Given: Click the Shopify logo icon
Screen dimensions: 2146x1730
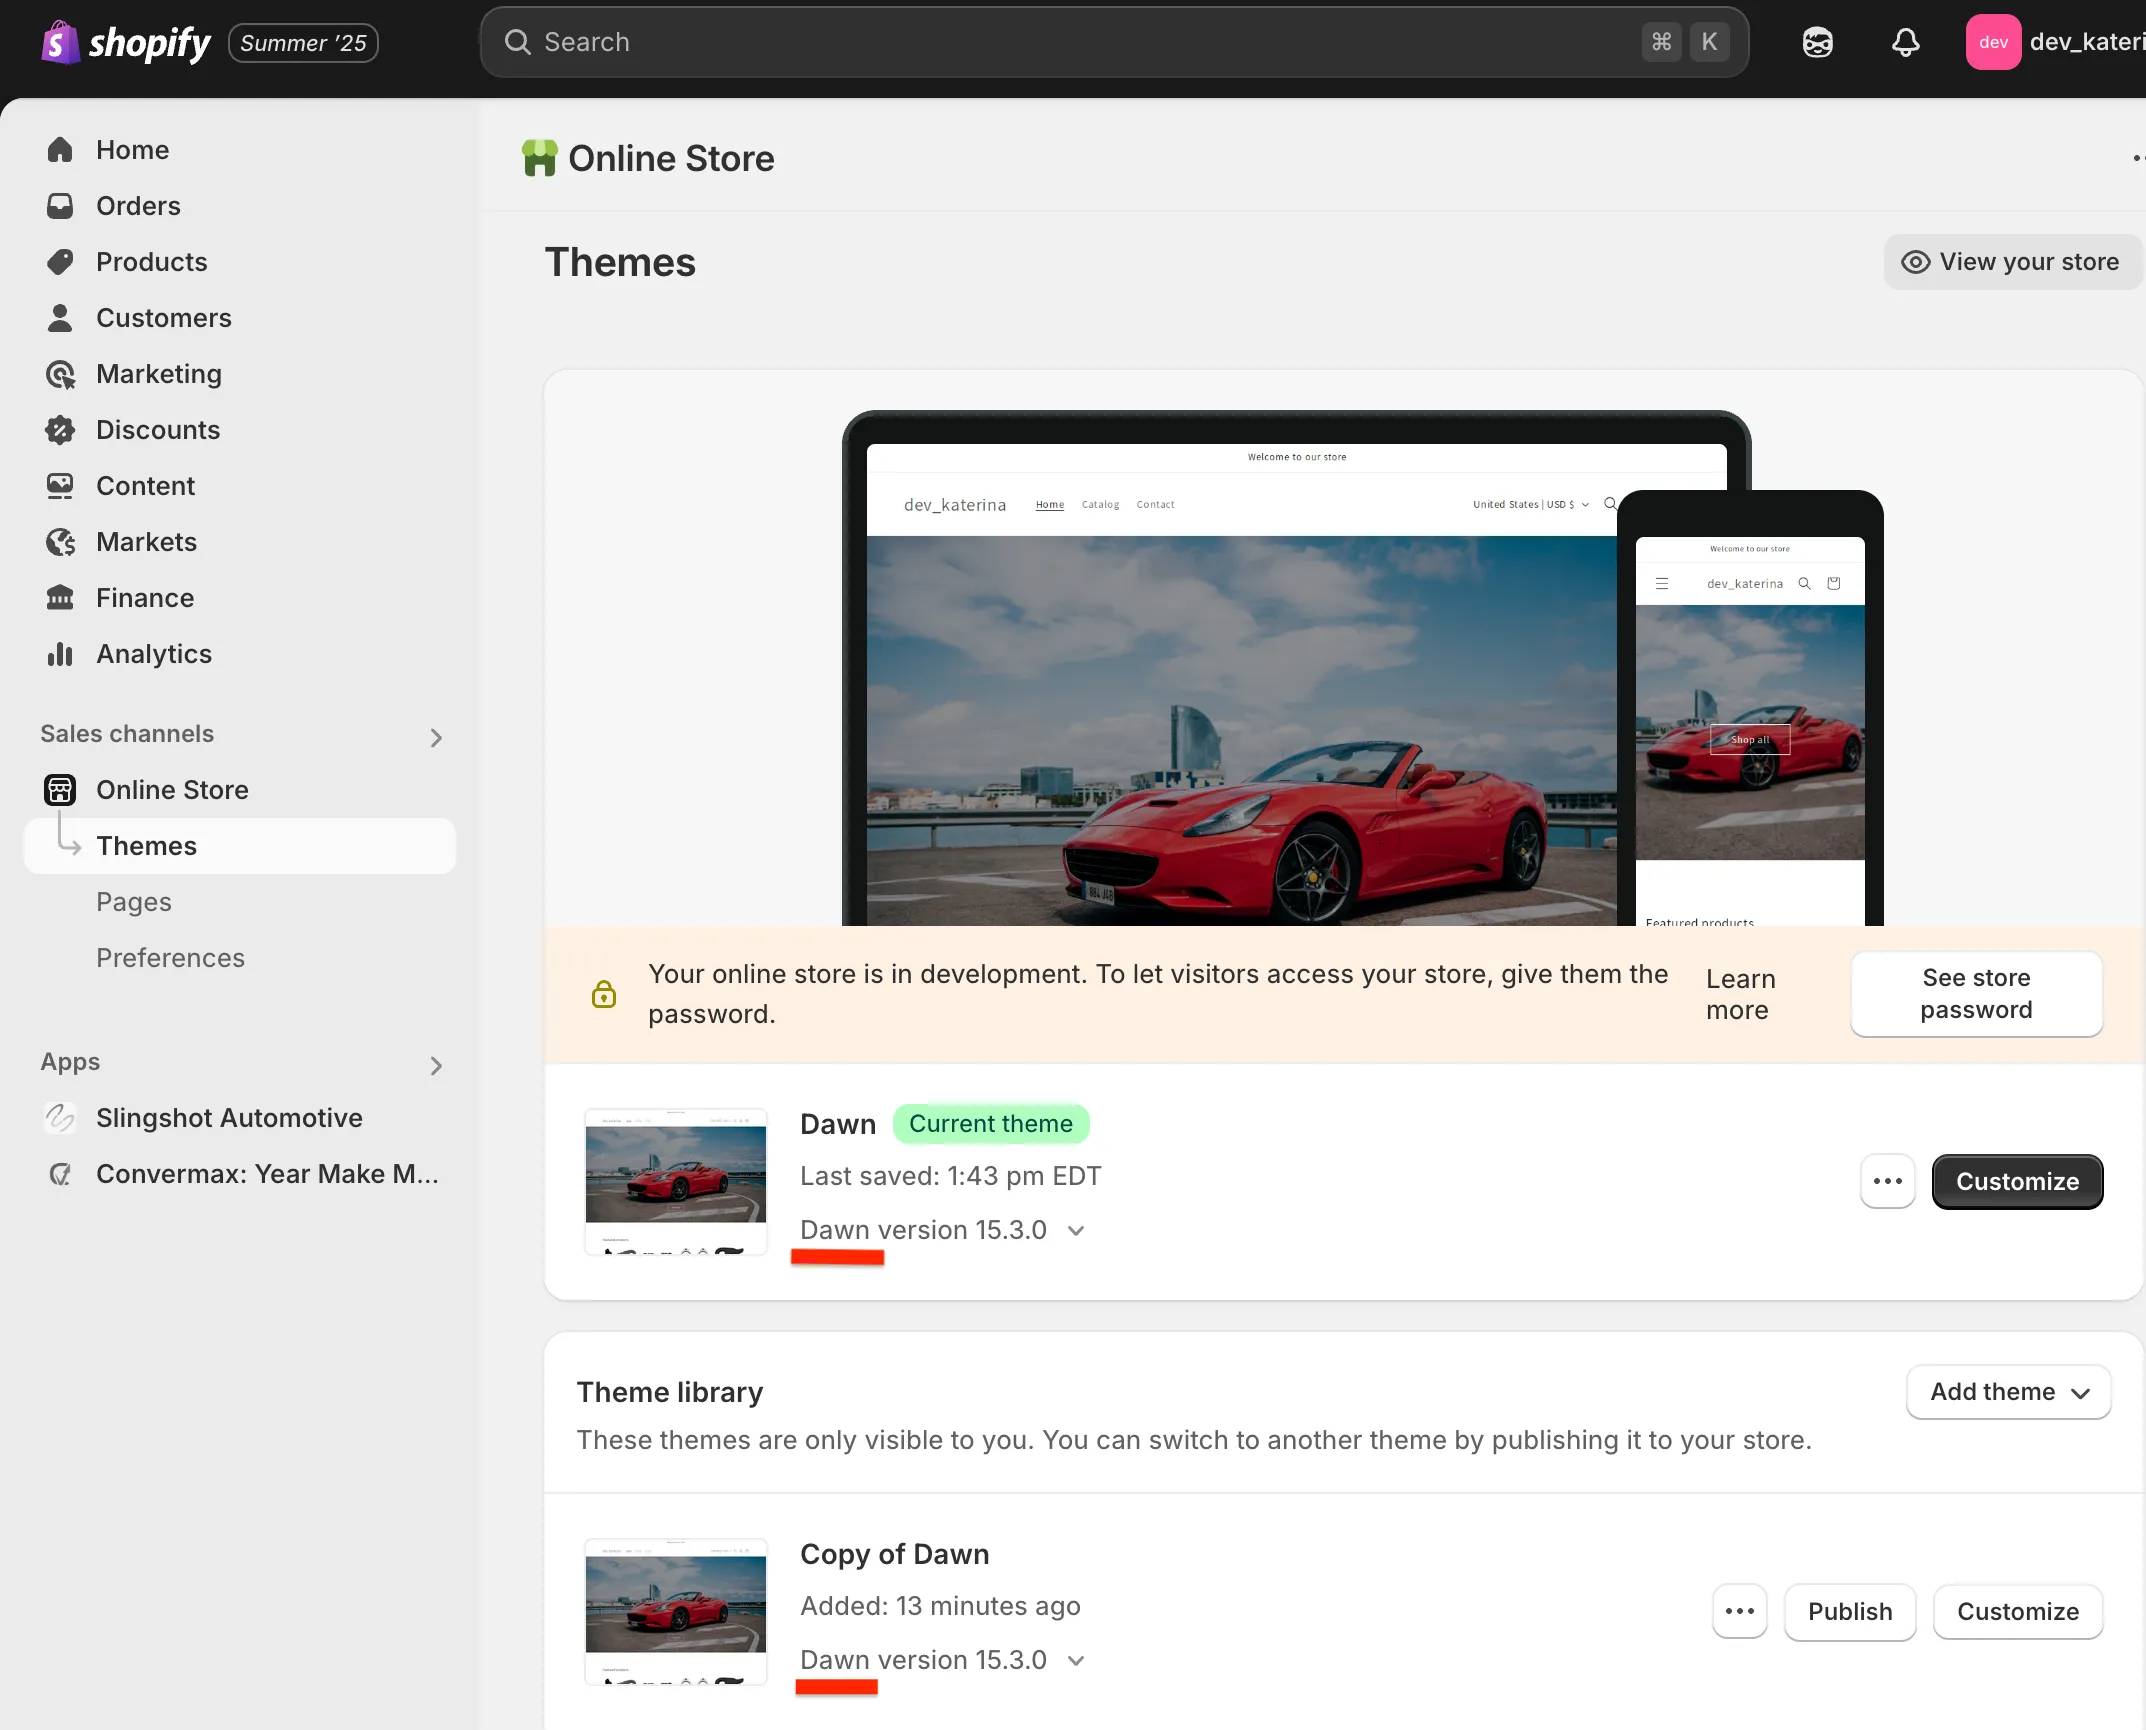Looking at the screenshot, I should (60, 42).
